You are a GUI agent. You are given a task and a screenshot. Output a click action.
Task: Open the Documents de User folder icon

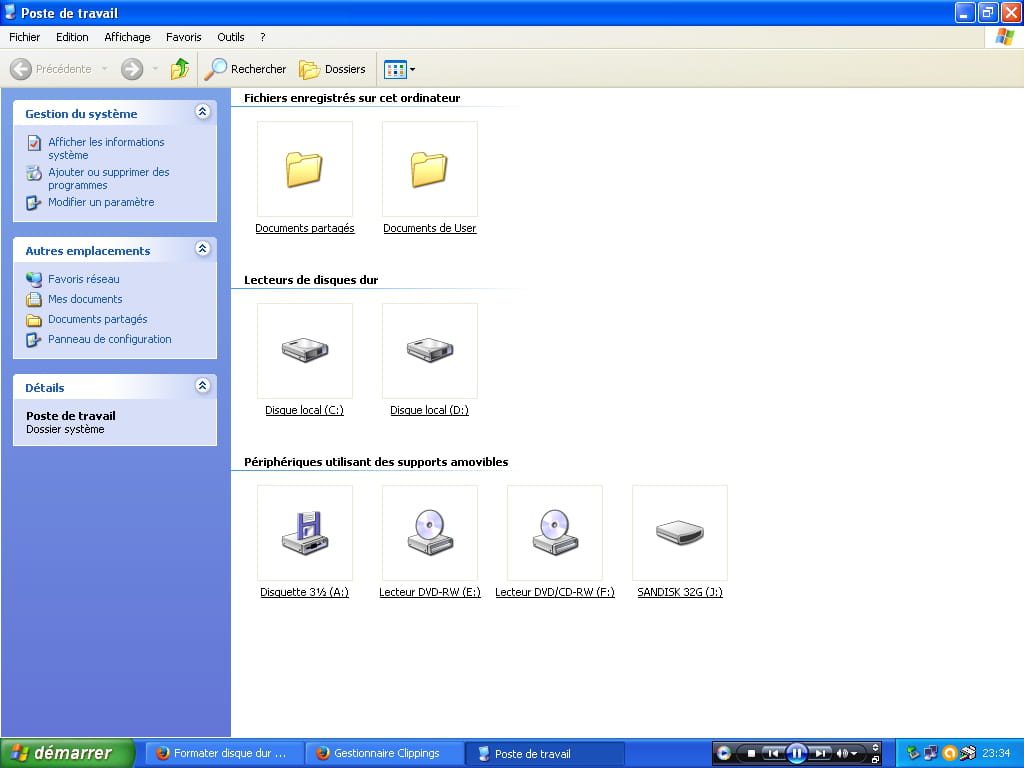coord(430,169)
